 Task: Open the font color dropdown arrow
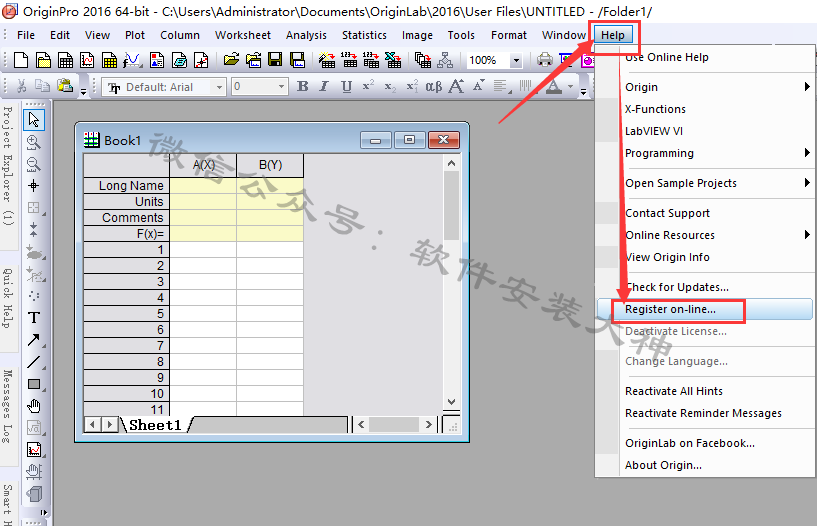click(x=571, y=86)
